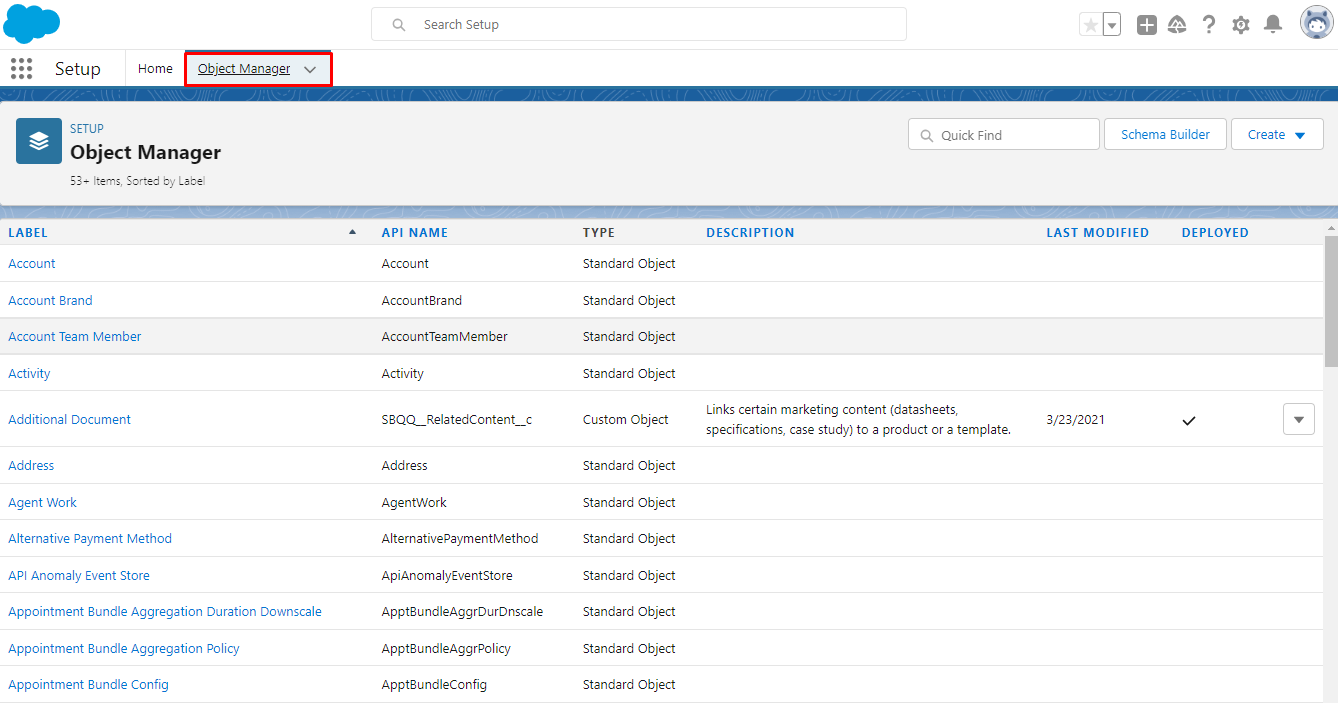This screenshot has width=1338, height=703.
Task: Open the Account Team Member link
Action: [75, 337]
